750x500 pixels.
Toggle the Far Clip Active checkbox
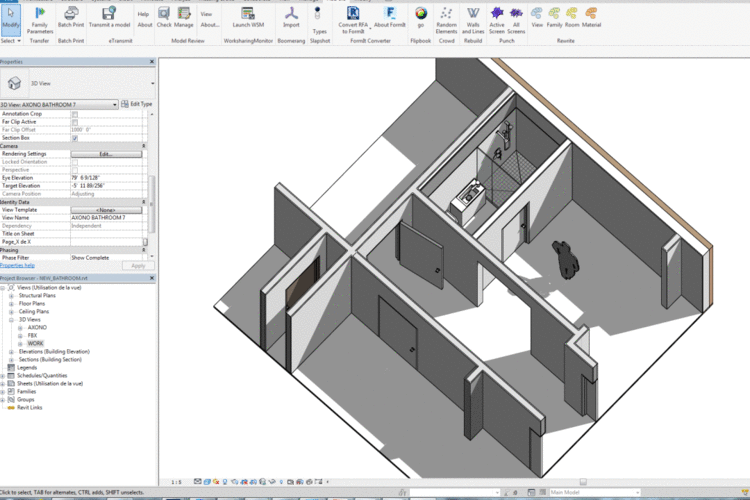[75, 122]
